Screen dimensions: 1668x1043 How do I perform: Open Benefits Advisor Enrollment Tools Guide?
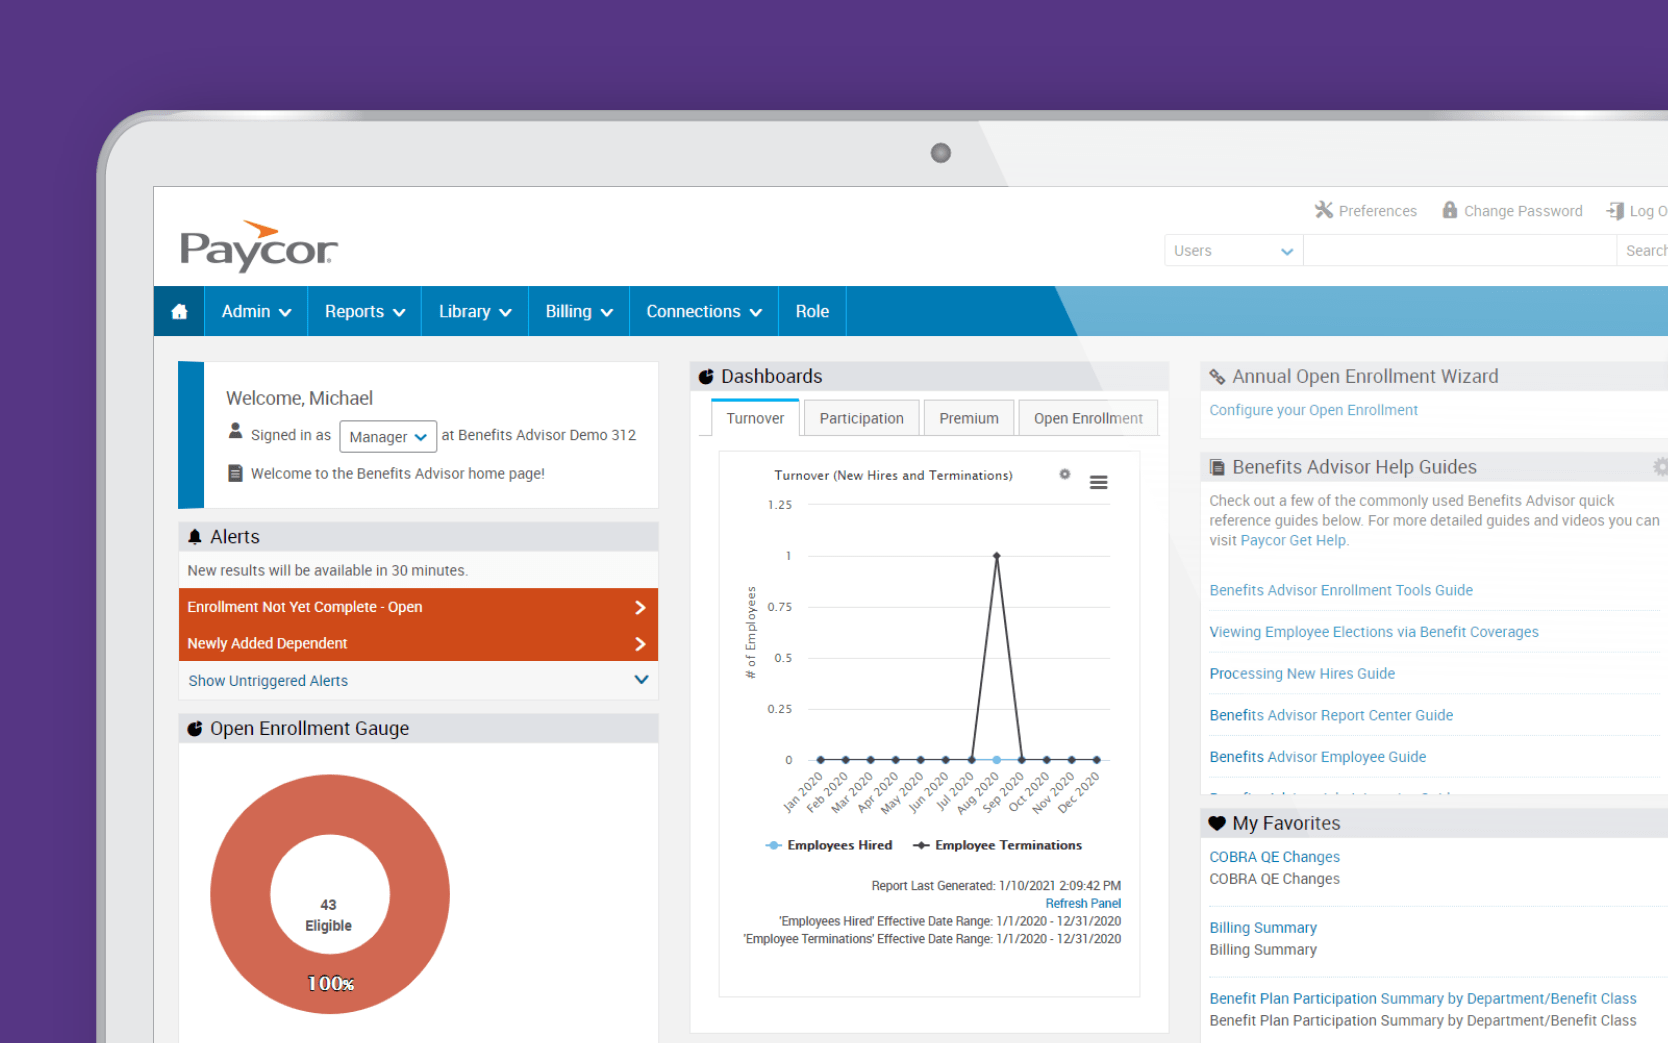(x=1341, y=590)
